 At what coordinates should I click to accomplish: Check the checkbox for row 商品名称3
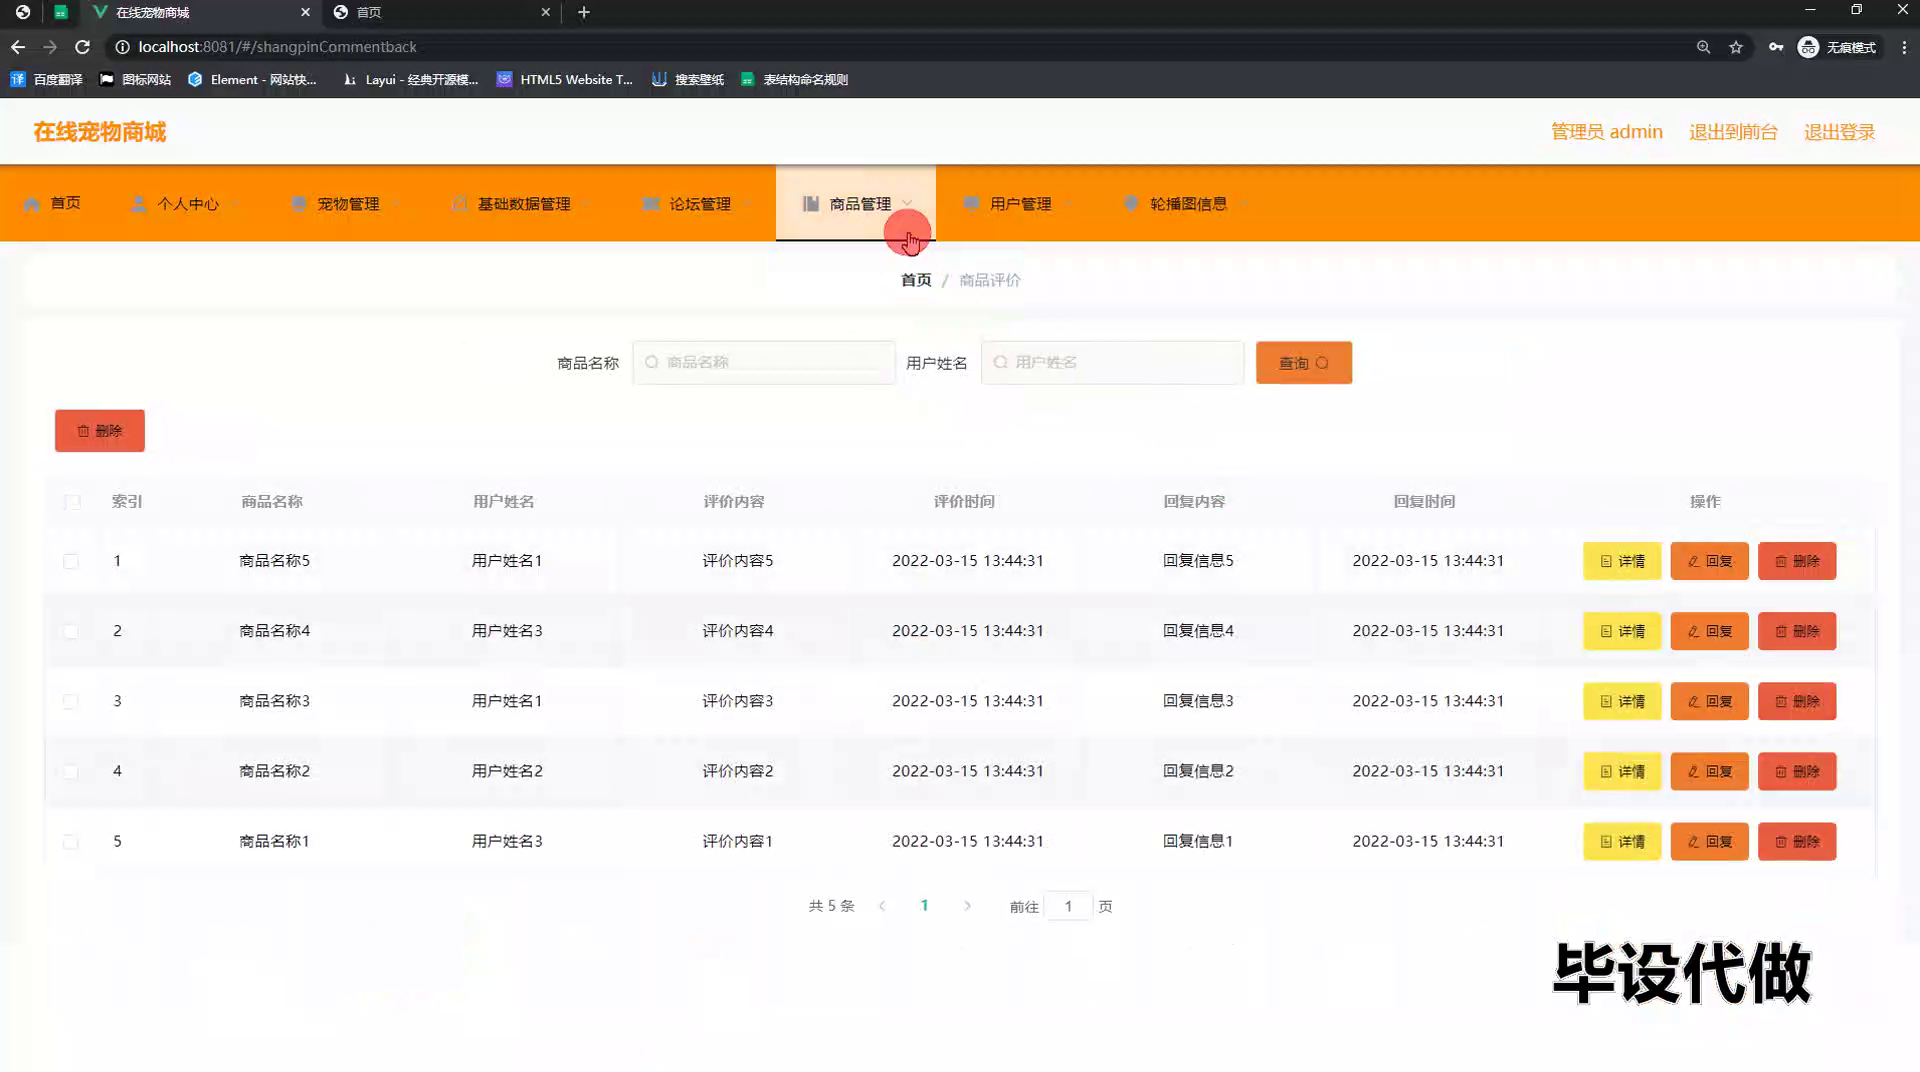(x=71, y=701)
